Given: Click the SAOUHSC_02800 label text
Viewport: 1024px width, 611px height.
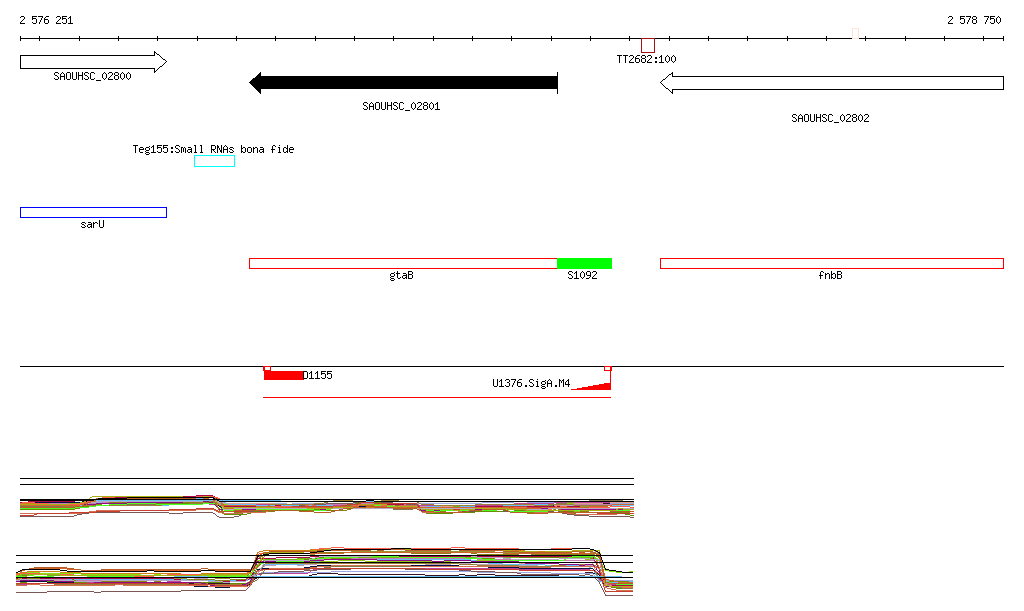Looking at the screenshot, I should point(92,76).
